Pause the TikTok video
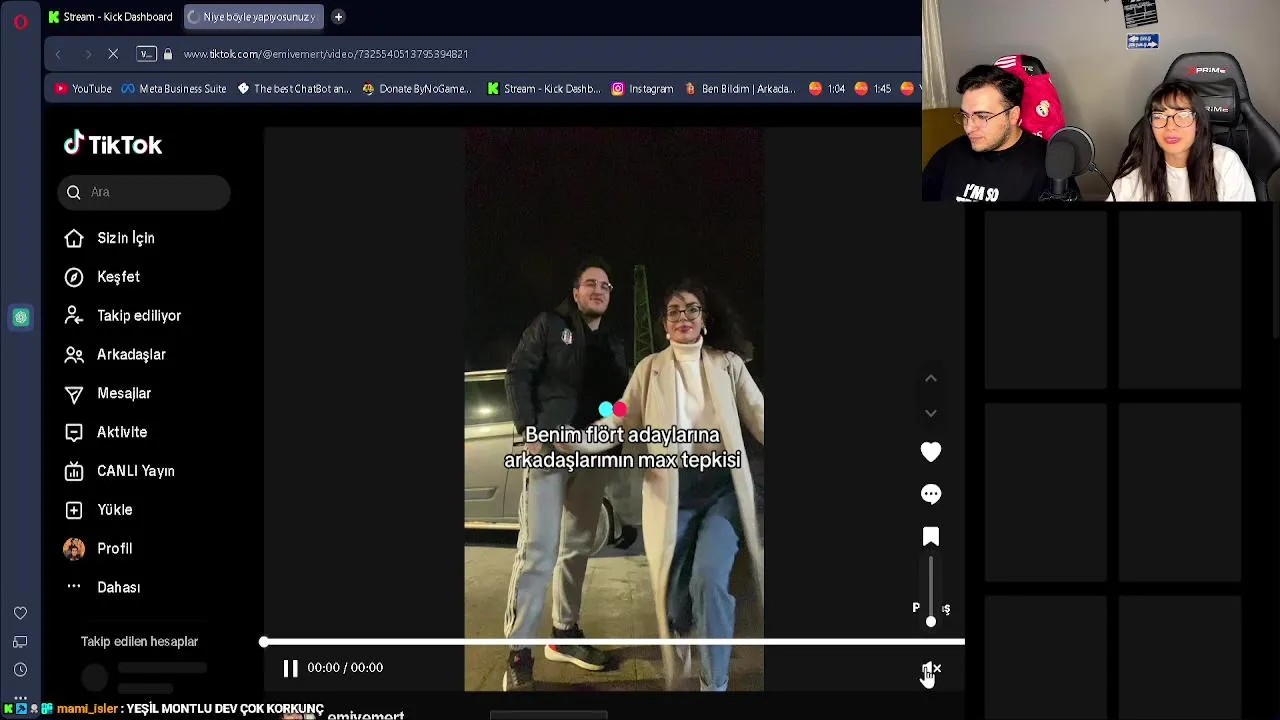Screen dimensions: 1280x720 [290, 668]
